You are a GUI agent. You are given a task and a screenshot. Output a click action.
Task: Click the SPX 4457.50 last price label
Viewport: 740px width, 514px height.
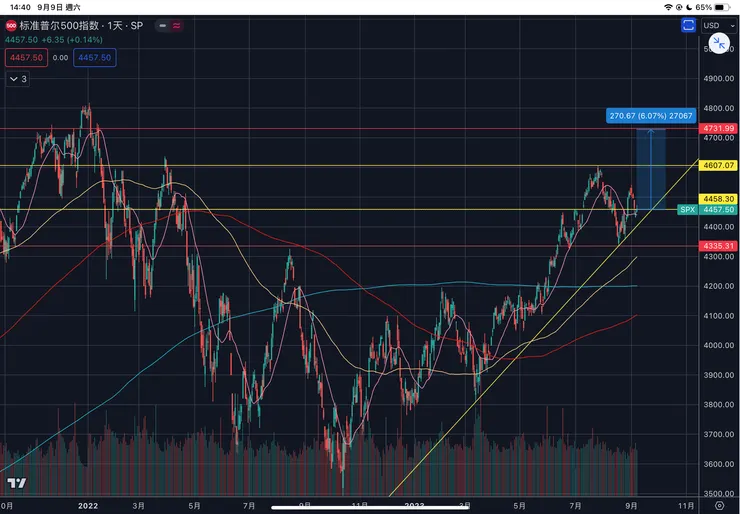pyautogui.click(x=707, y=210)
